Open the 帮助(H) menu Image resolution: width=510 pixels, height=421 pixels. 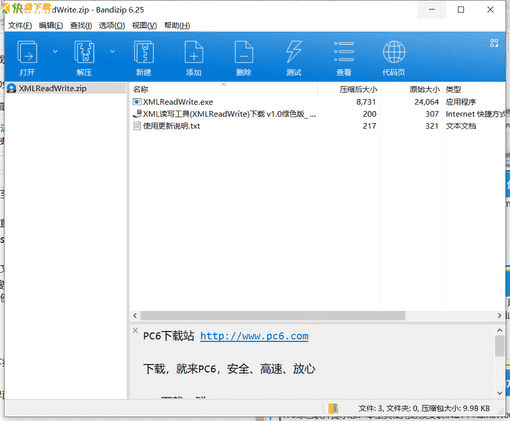[177, 25]
